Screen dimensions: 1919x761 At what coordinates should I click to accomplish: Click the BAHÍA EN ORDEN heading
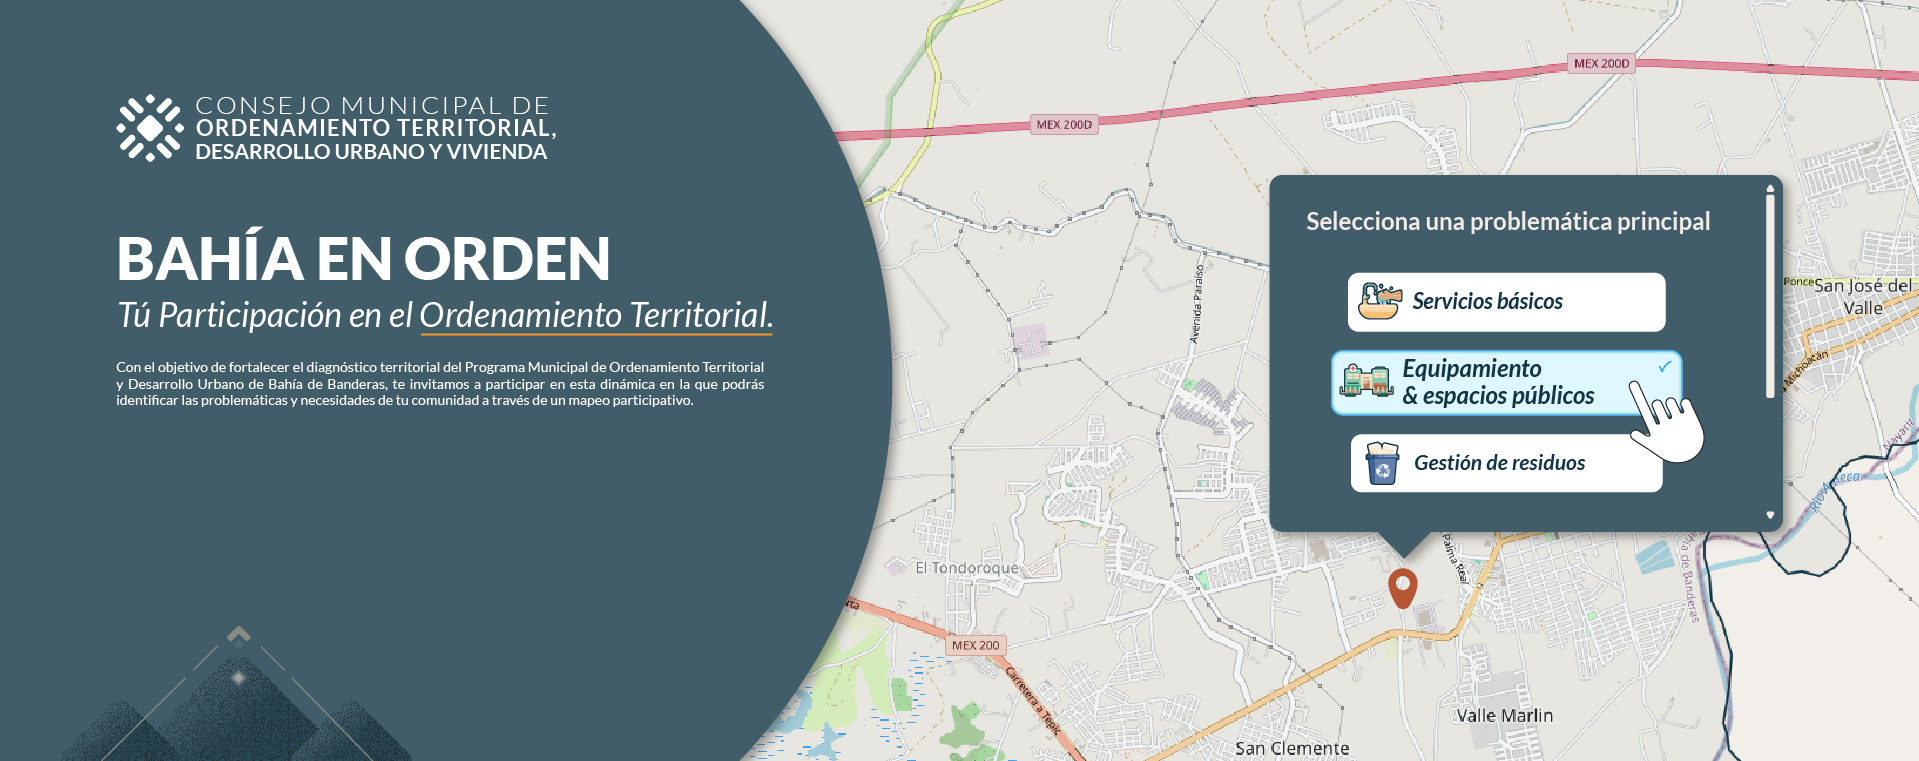click(x=363, y=258)
